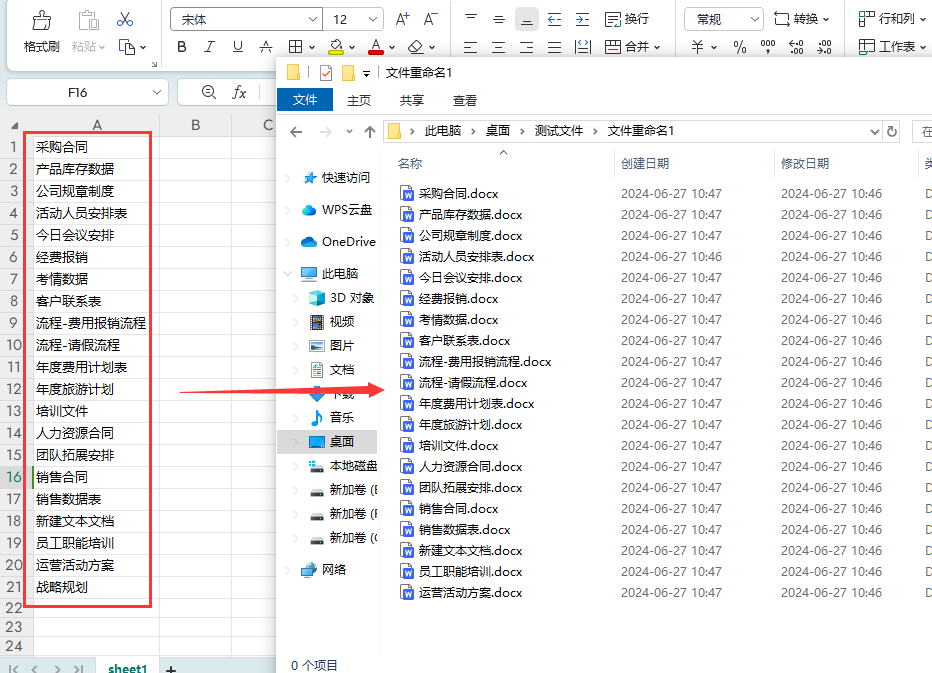Open the font name dropdown 宋体
Image resolution: width=932 pixels, height=673 pixels.
click(313, 20)
